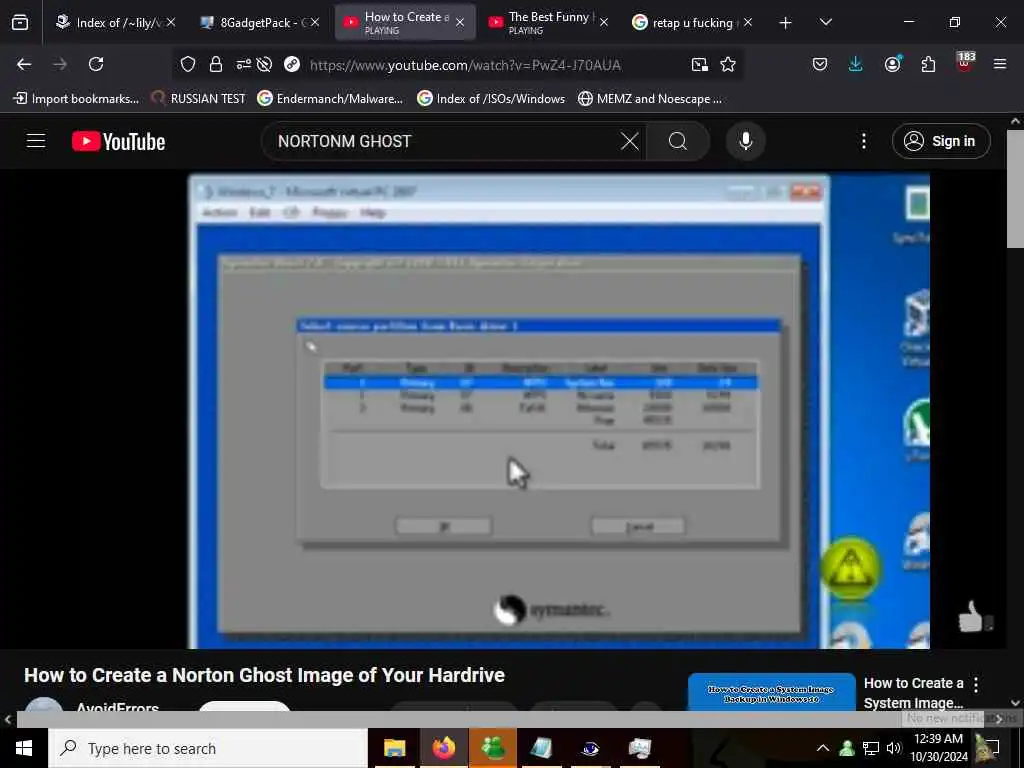
Task: Toggle picture-in-picture from the address bar
Action: pyautogui.click(x=699, y=64)
